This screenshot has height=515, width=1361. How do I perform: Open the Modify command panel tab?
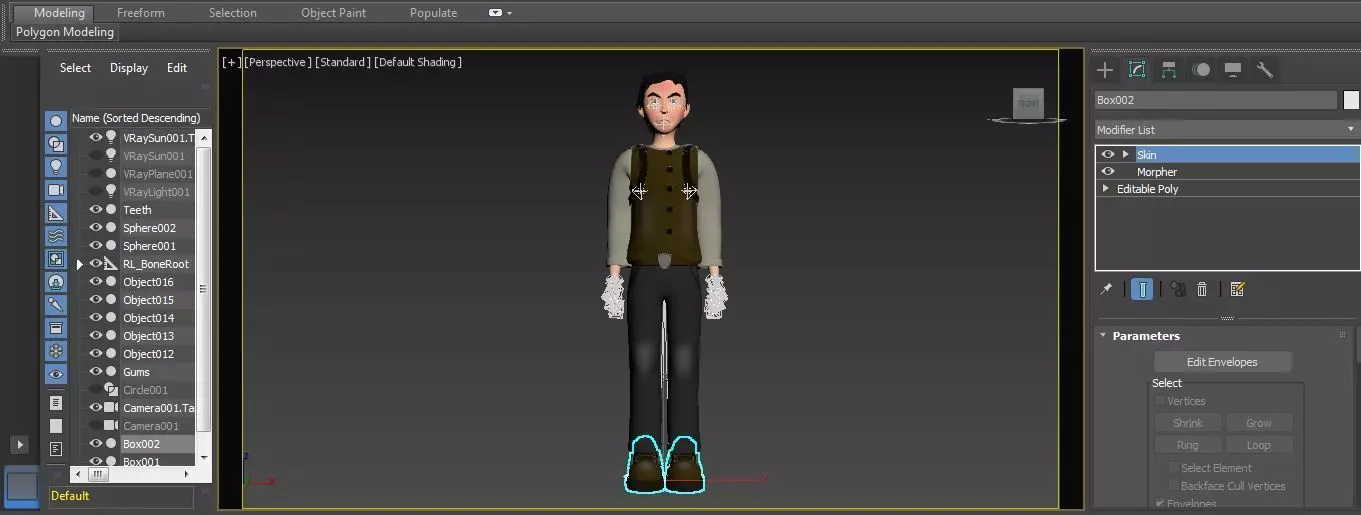(1137, 69)
